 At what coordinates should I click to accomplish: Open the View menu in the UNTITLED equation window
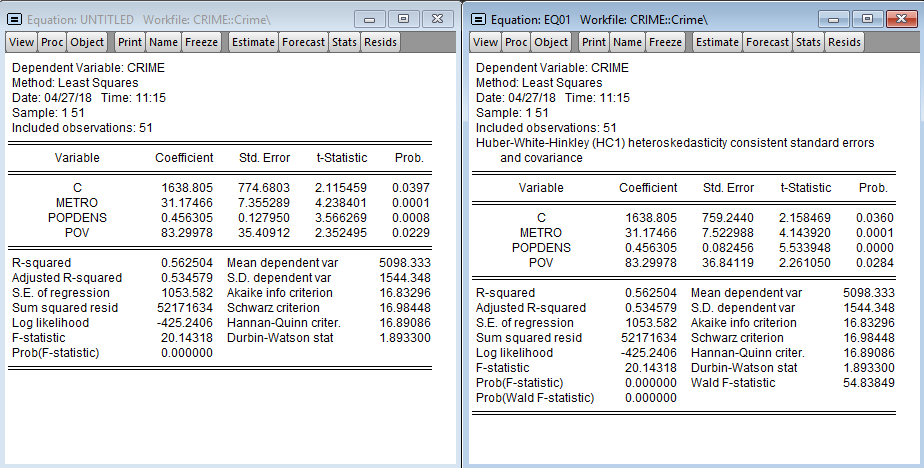[21, 42]
